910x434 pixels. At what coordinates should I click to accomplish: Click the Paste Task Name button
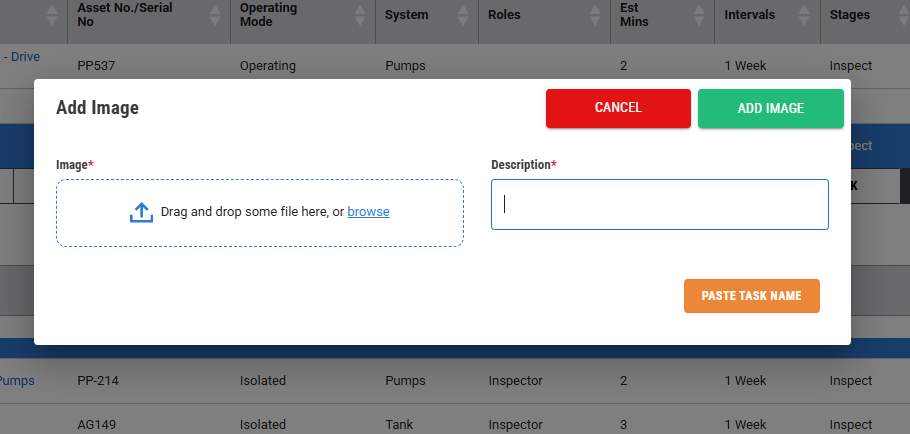coord(751,296)
